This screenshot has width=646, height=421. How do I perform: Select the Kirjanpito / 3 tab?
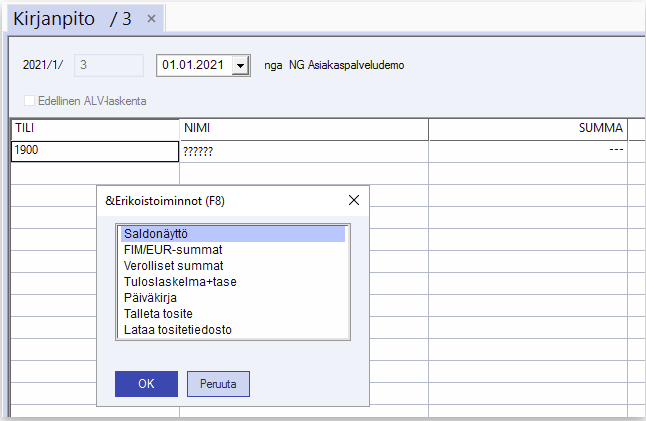coord(72,19)
